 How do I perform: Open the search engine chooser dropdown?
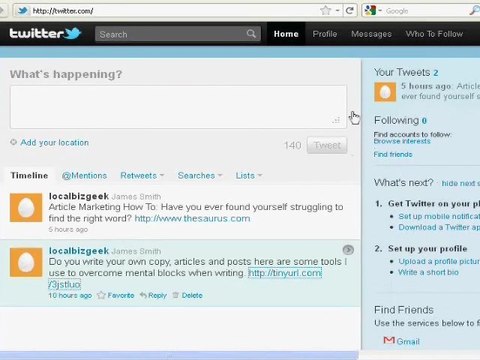pyautogui.click(x=380, y=11)
